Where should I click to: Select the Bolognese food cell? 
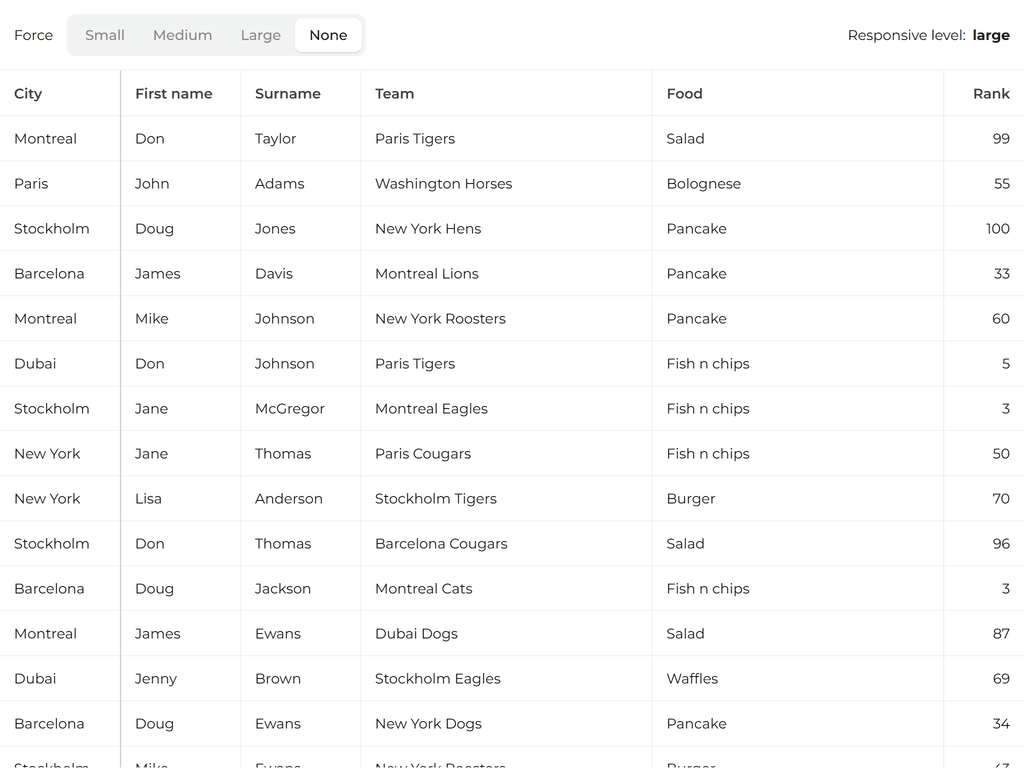click(703, 184)
